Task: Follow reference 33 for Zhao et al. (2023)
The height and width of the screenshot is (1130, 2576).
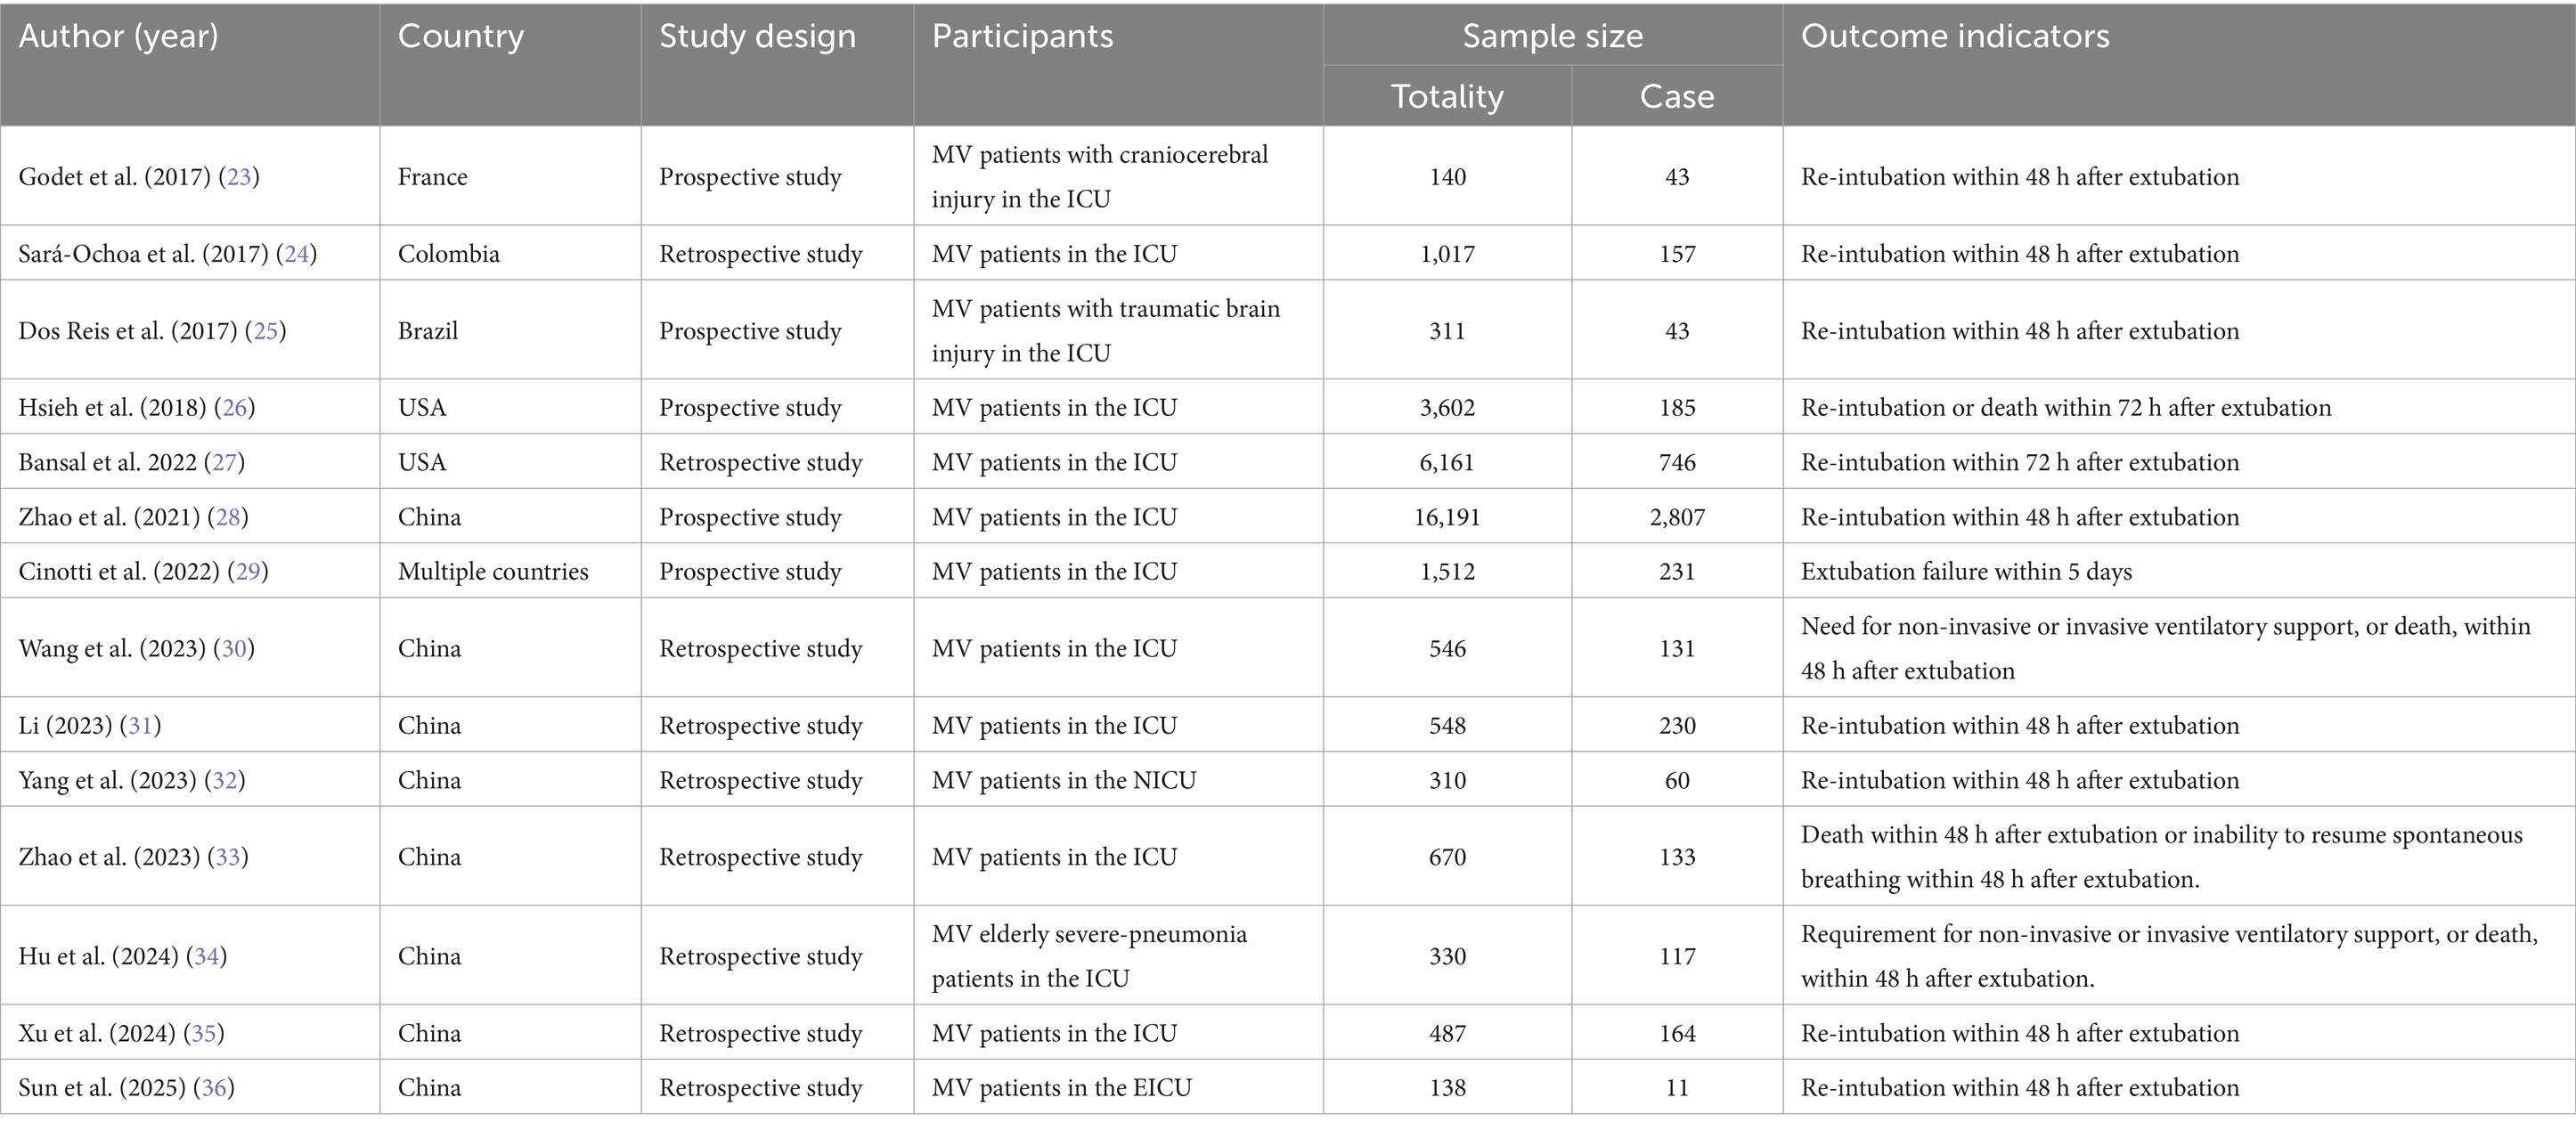Action: pos(228,857)
